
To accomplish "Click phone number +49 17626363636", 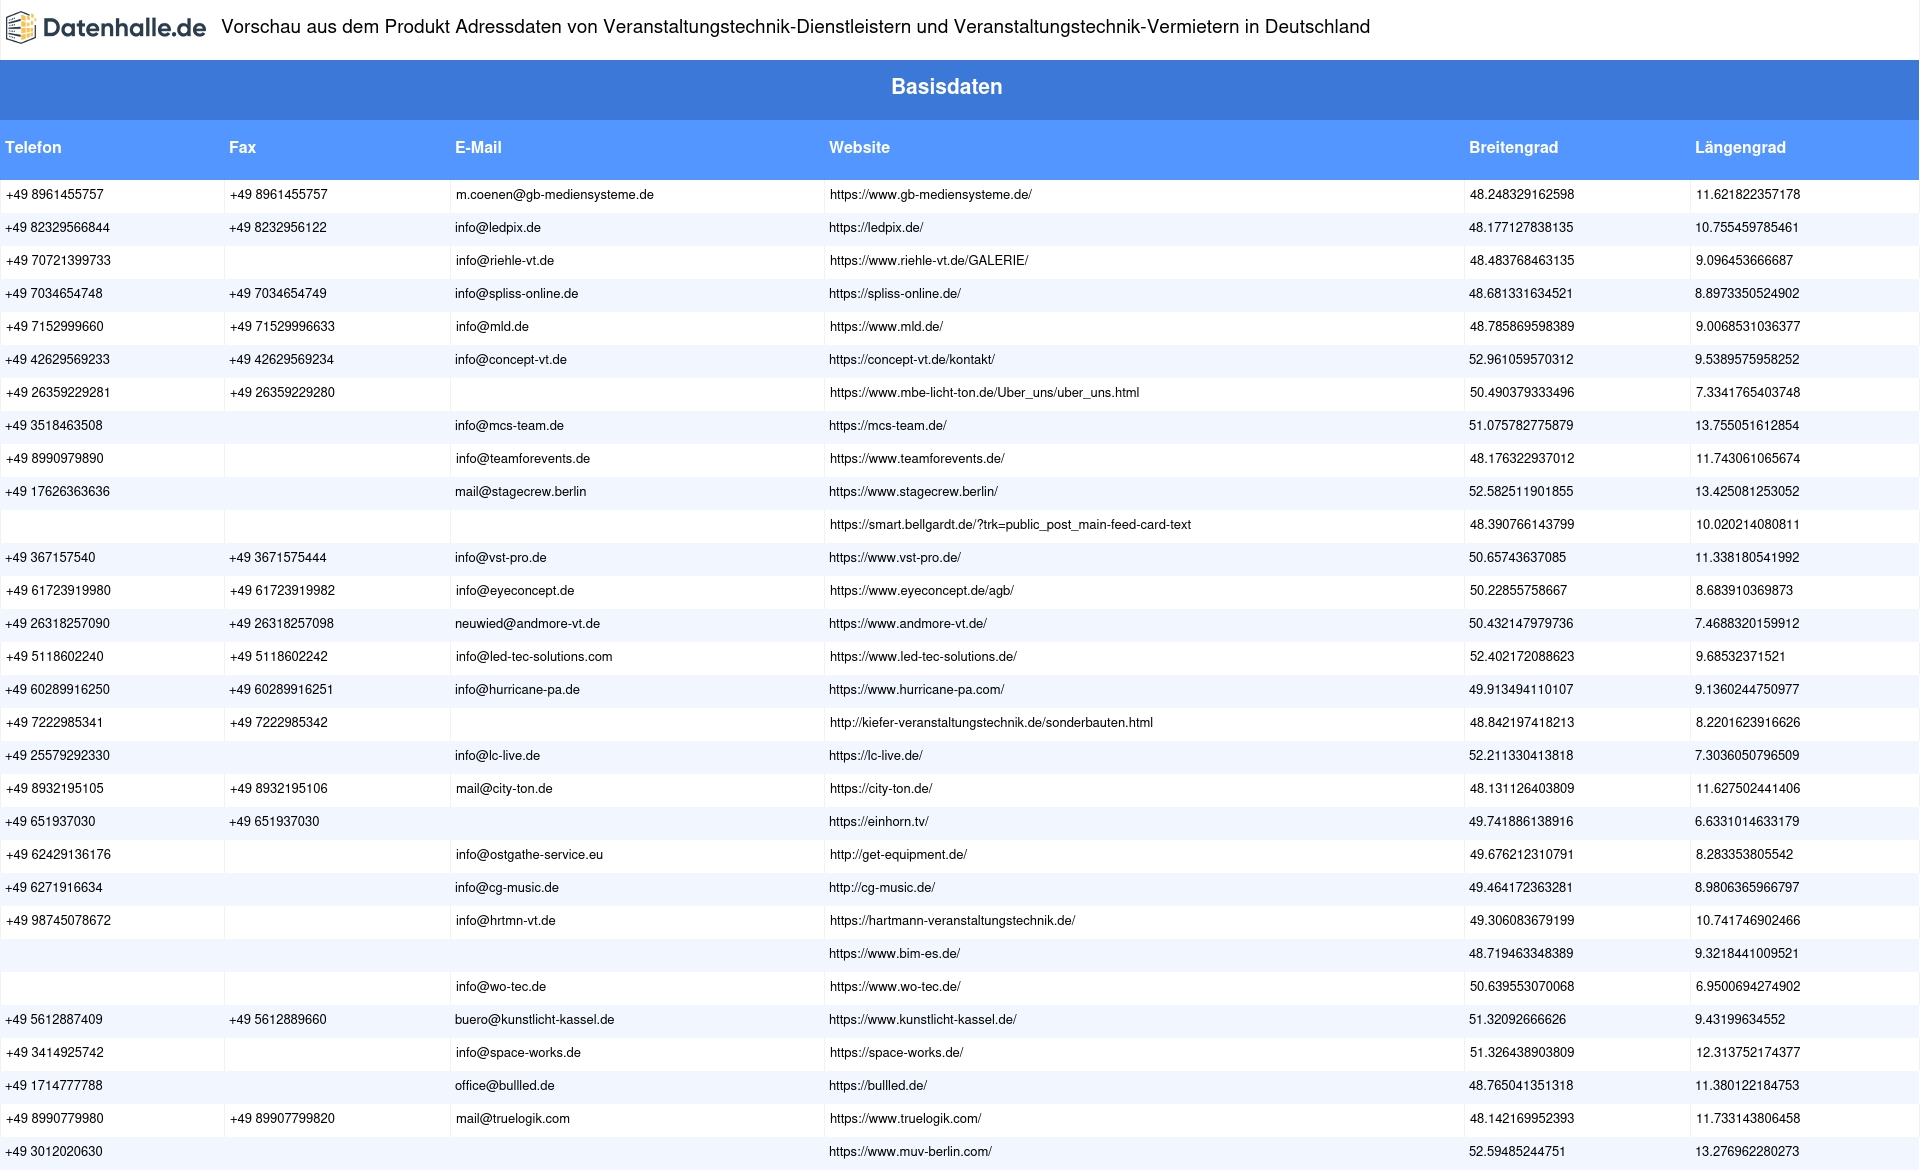I will coord(58,492).
